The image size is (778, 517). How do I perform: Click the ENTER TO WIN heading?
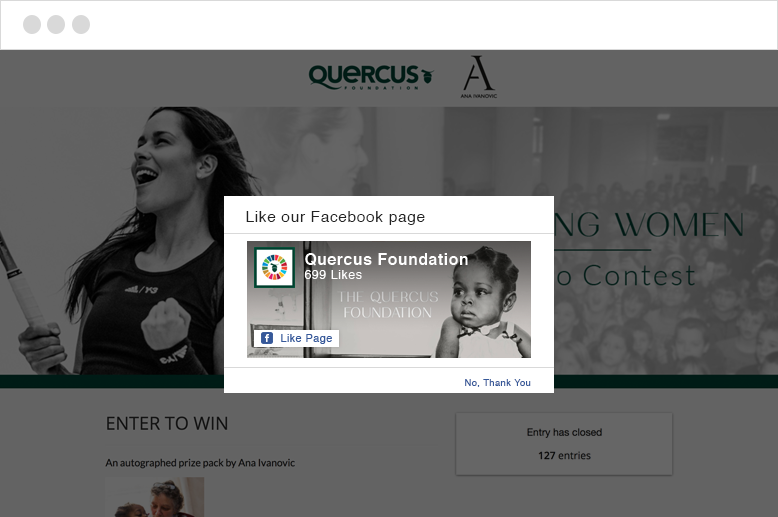pyautogui.click(x=167, y=424)
